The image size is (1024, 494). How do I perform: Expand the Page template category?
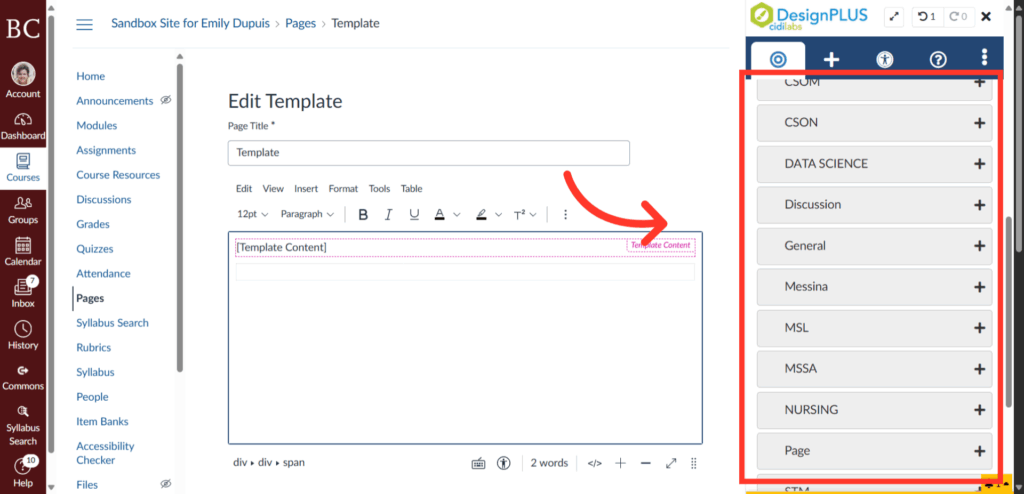[x=874, y=452]
